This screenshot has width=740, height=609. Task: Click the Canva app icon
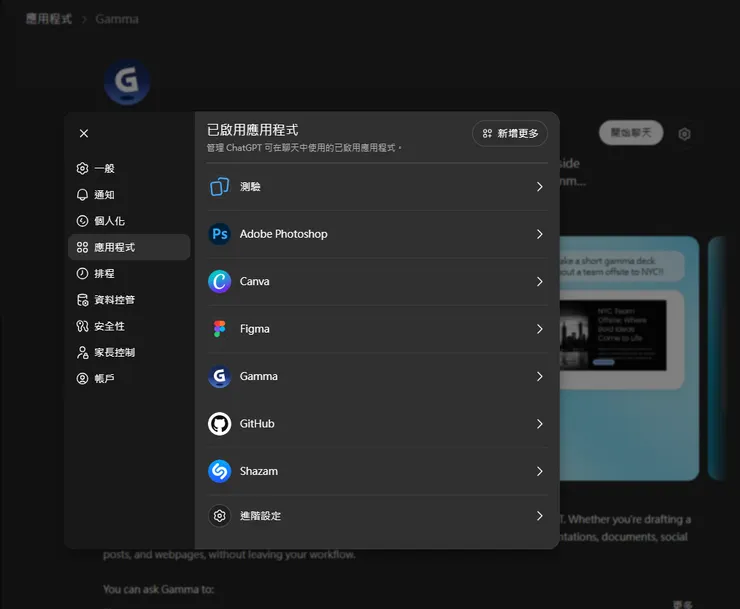click(x=219, y=281)
